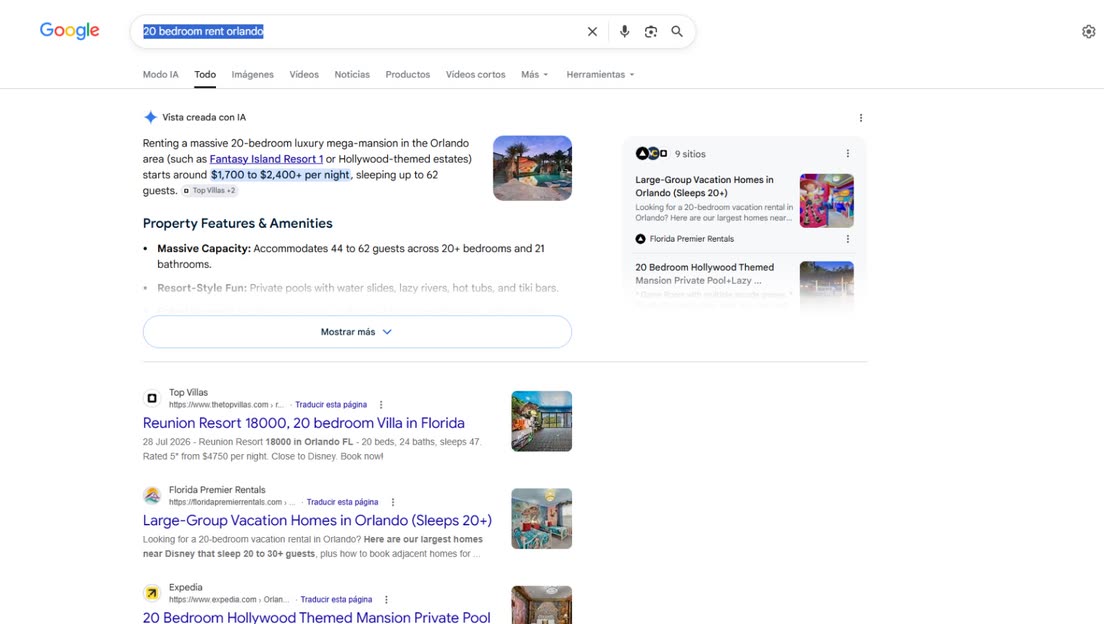Open Florida Premier Rentals result three-dot menu
The height and width of the screenshot is (624, 1104).
pyautogui.click(x=393, y=502)
